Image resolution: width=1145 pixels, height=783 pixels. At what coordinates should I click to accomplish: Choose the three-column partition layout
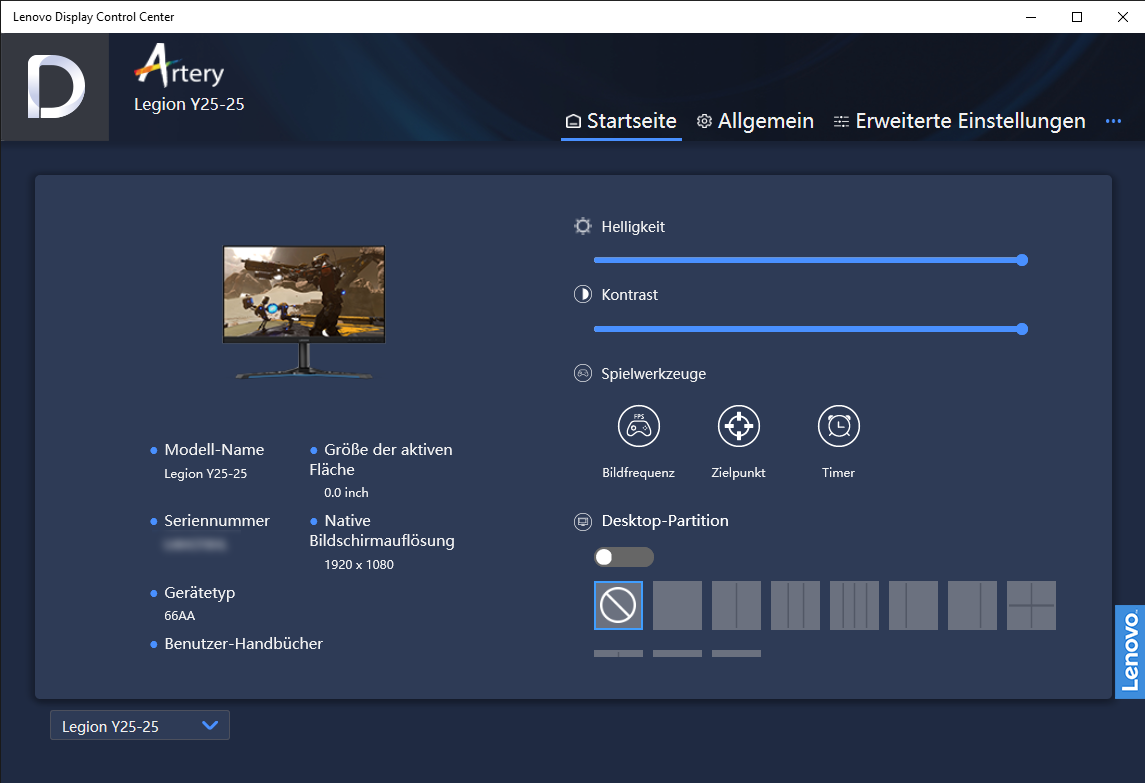coord(795,605)
